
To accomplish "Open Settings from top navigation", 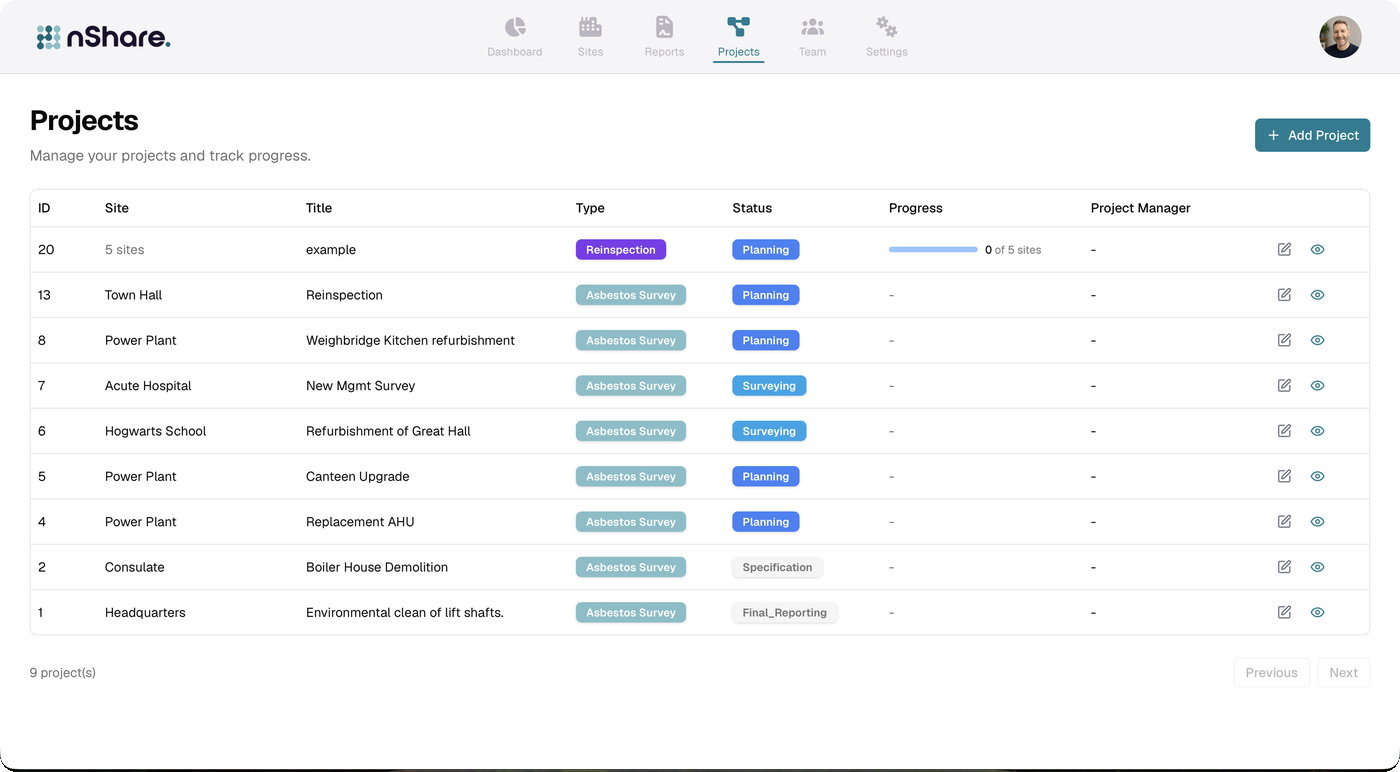I will point(886,38).
